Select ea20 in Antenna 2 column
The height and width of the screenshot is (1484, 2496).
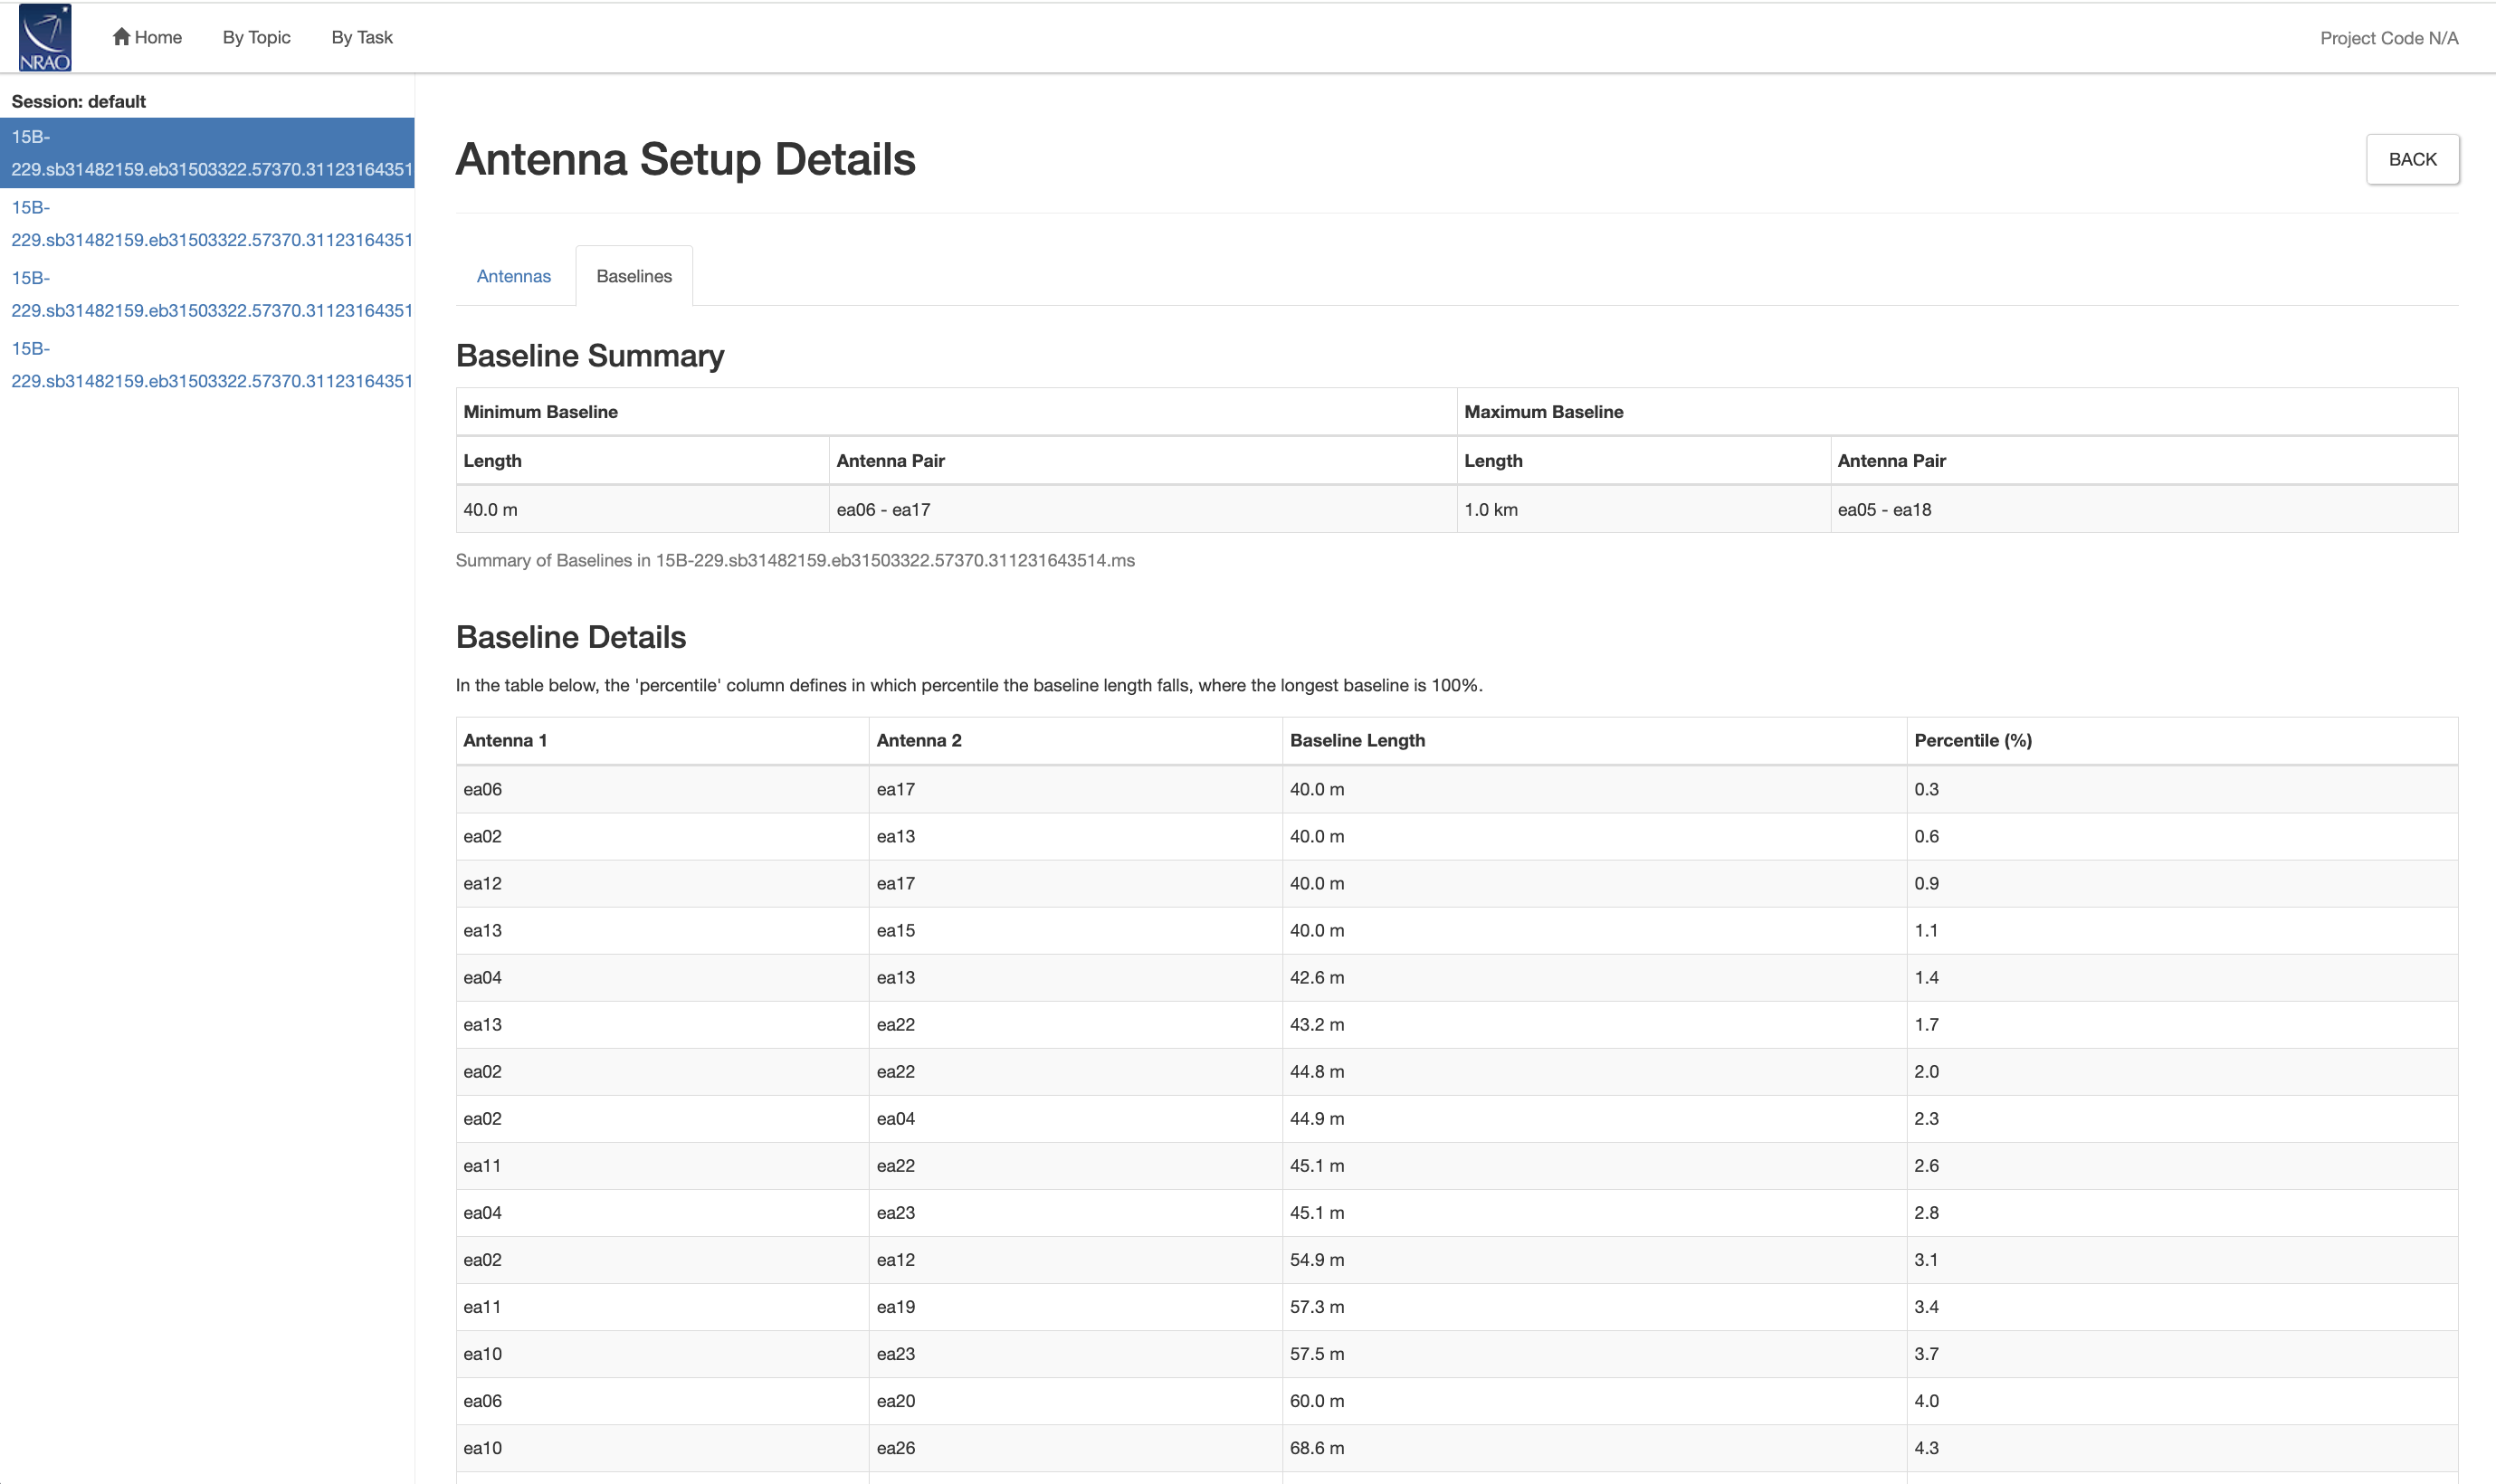point(1076,1401)
